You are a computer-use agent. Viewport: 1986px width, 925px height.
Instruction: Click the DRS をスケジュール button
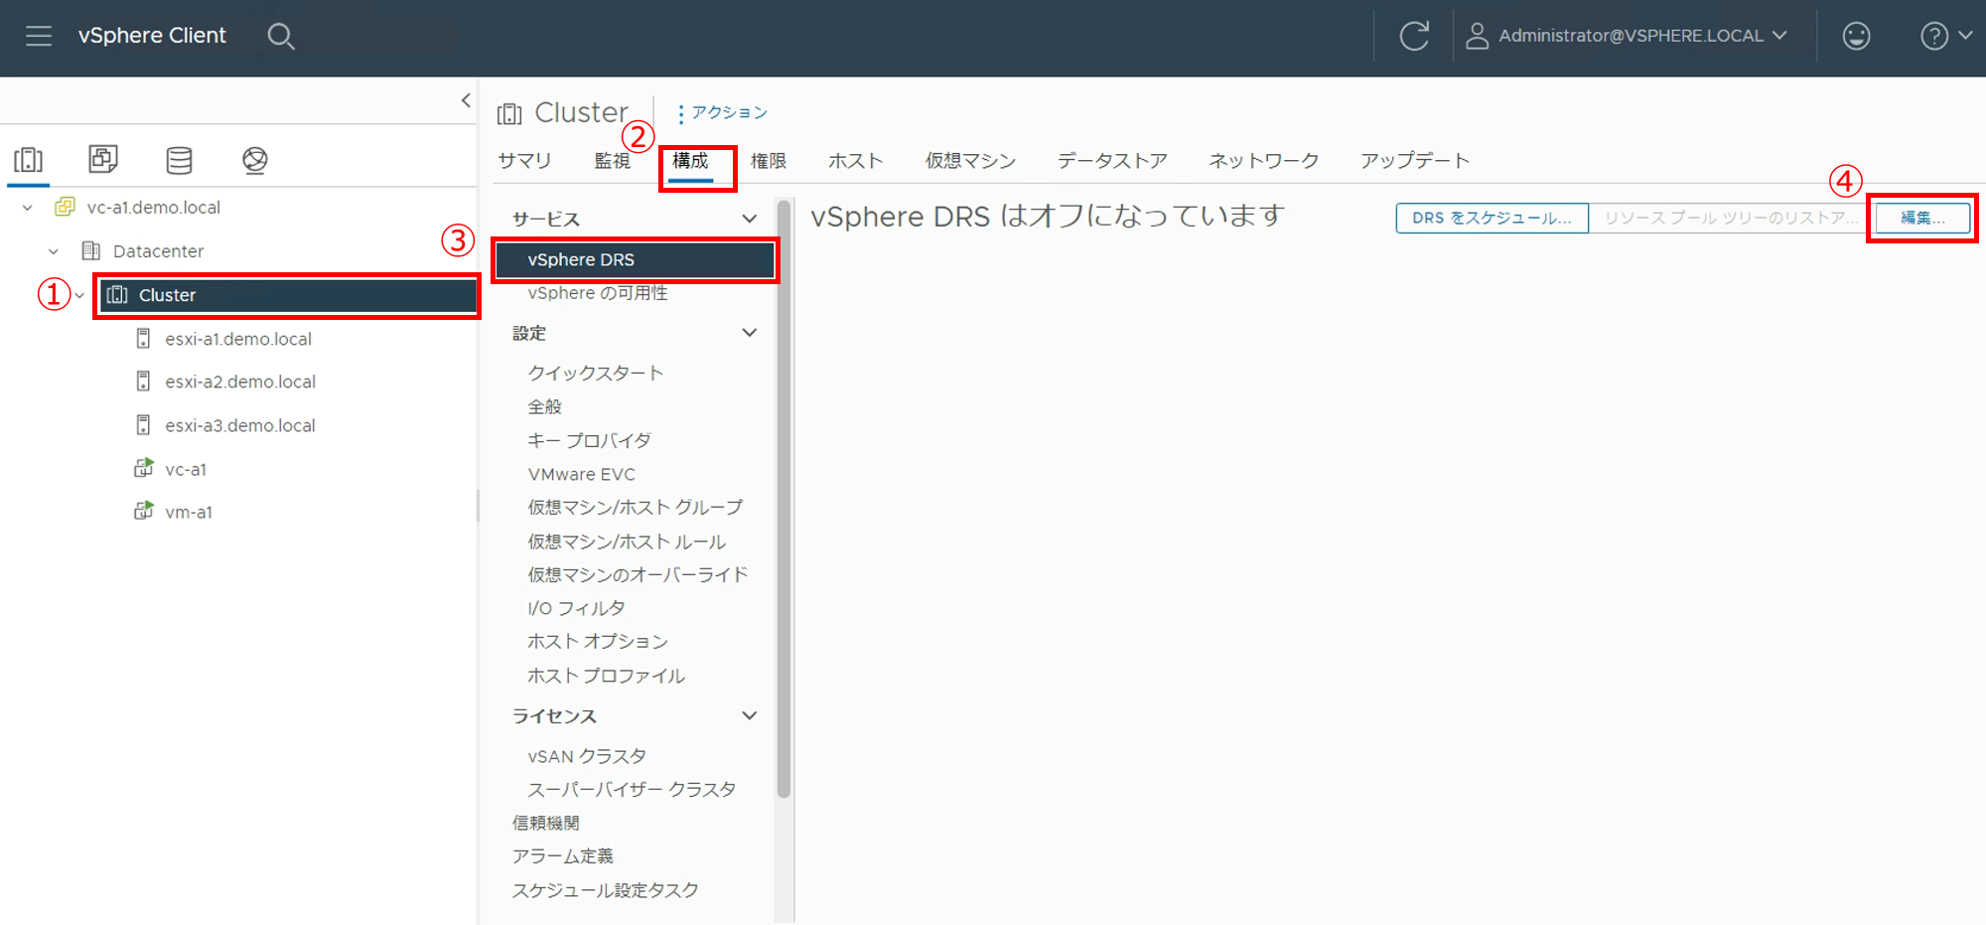tap(1492, 217)
